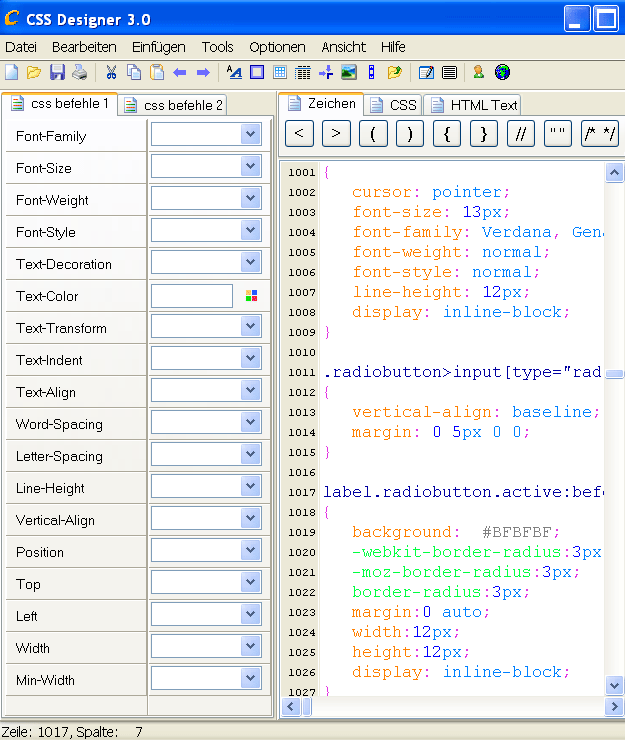The width and height of the screenshot is (625, 740).
Task: Insert a closing curly brace
Action: coord(484,134)
